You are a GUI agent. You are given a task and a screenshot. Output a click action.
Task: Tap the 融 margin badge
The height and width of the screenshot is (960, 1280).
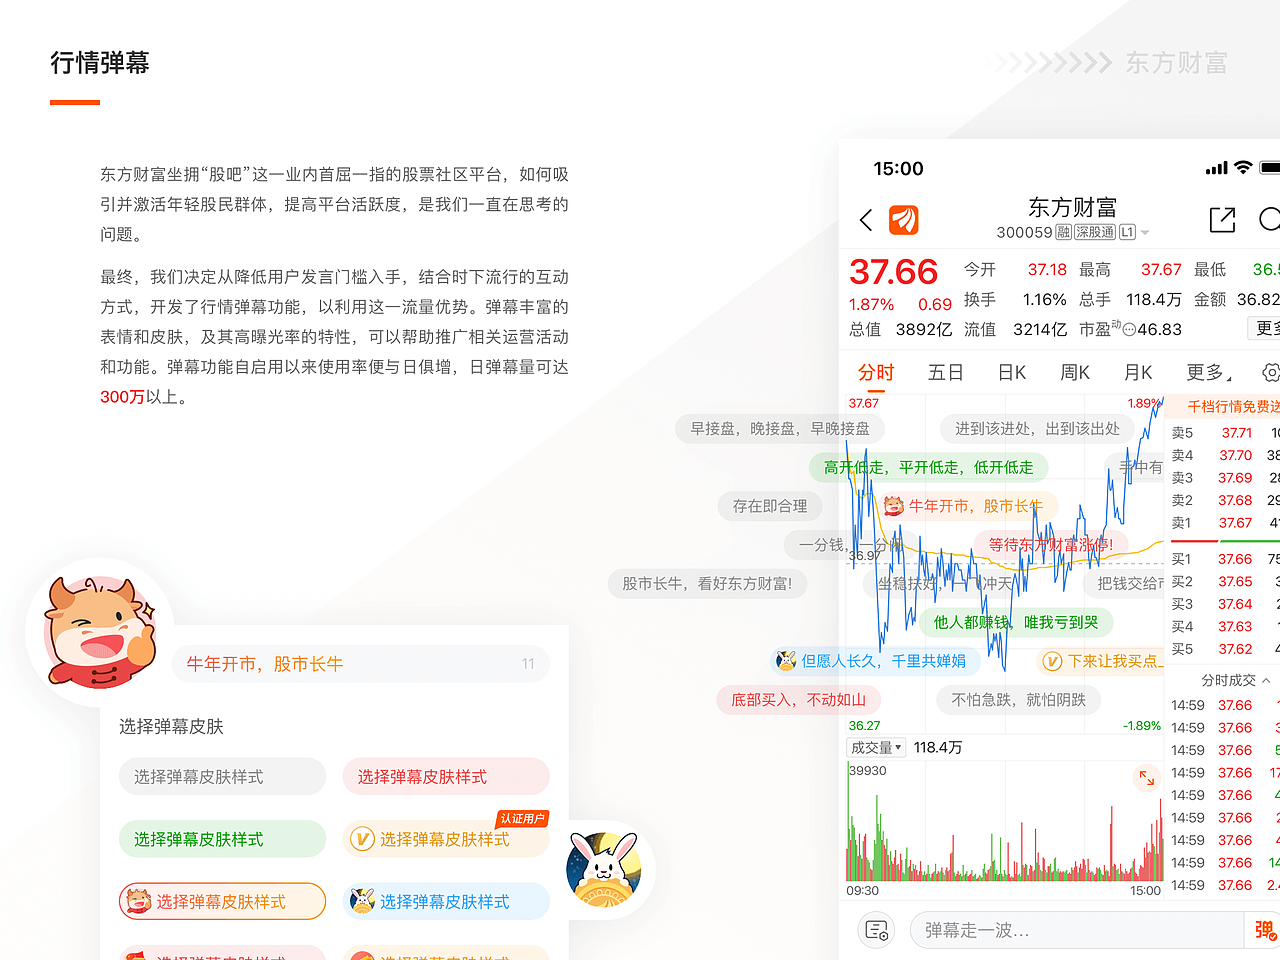[x=1064, y=232]
